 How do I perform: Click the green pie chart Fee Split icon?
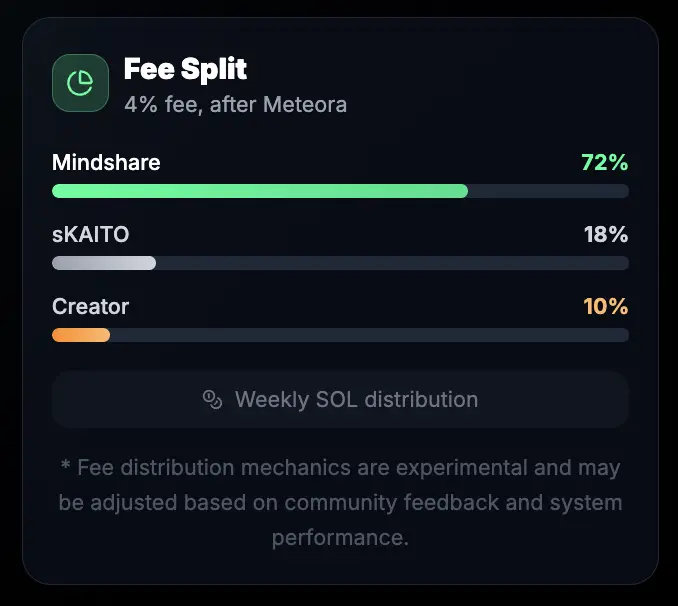pos(80,83)
